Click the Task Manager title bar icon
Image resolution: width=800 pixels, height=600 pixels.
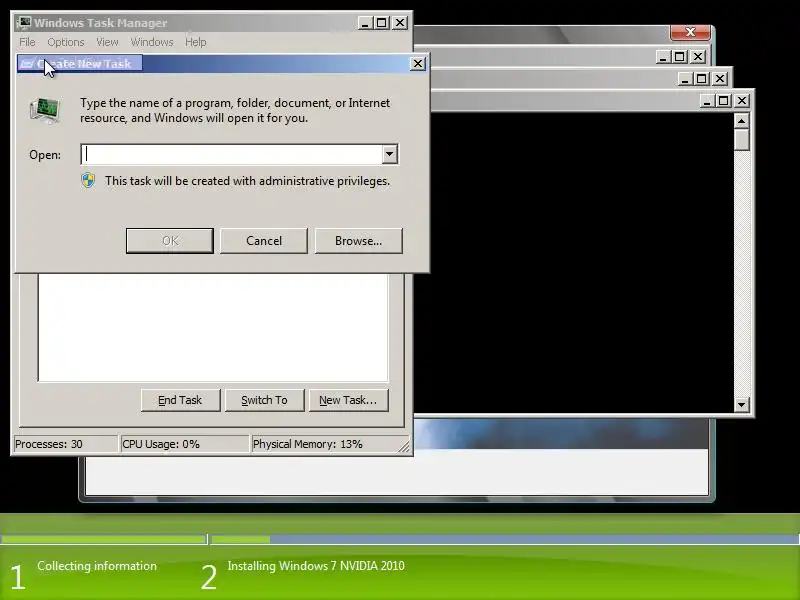23,23
